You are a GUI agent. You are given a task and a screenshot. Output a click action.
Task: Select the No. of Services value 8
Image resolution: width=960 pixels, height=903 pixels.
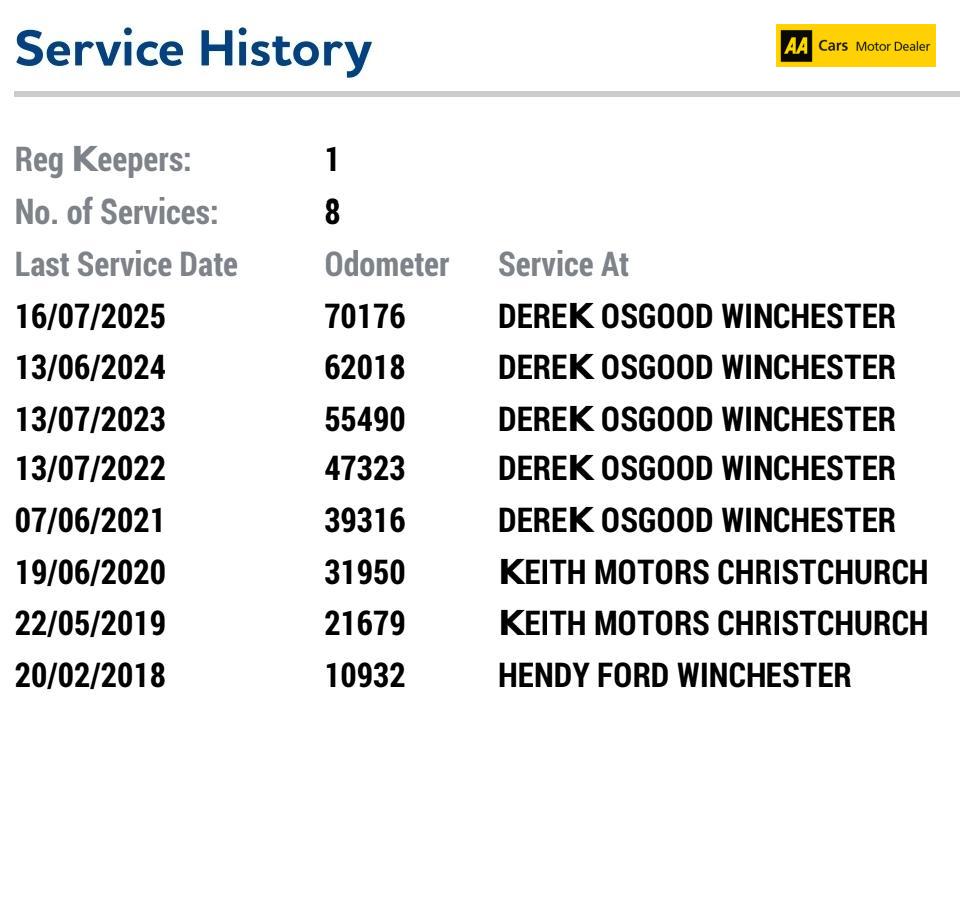tap(332, 212)
